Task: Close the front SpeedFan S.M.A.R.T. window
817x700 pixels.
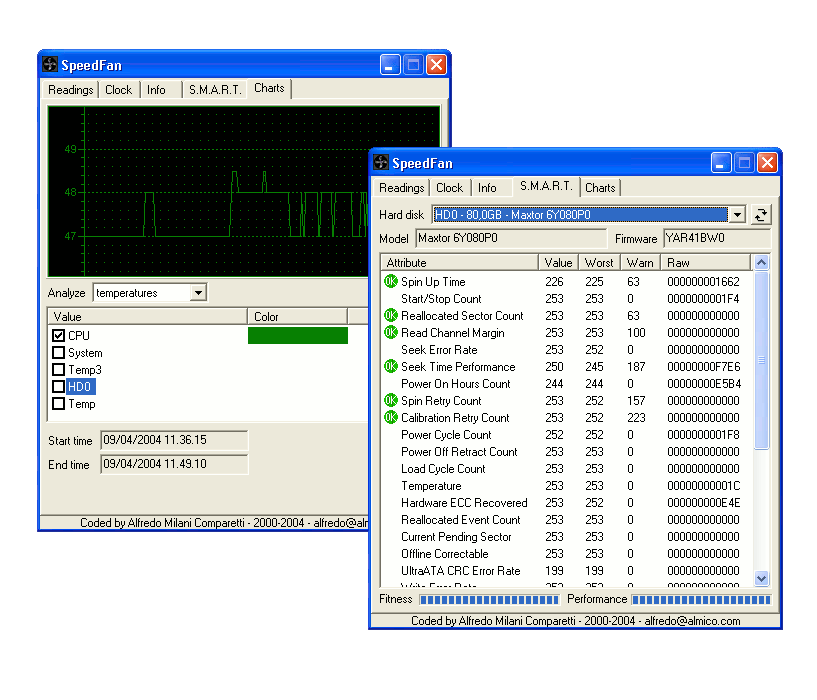Action: pos(767,163)
